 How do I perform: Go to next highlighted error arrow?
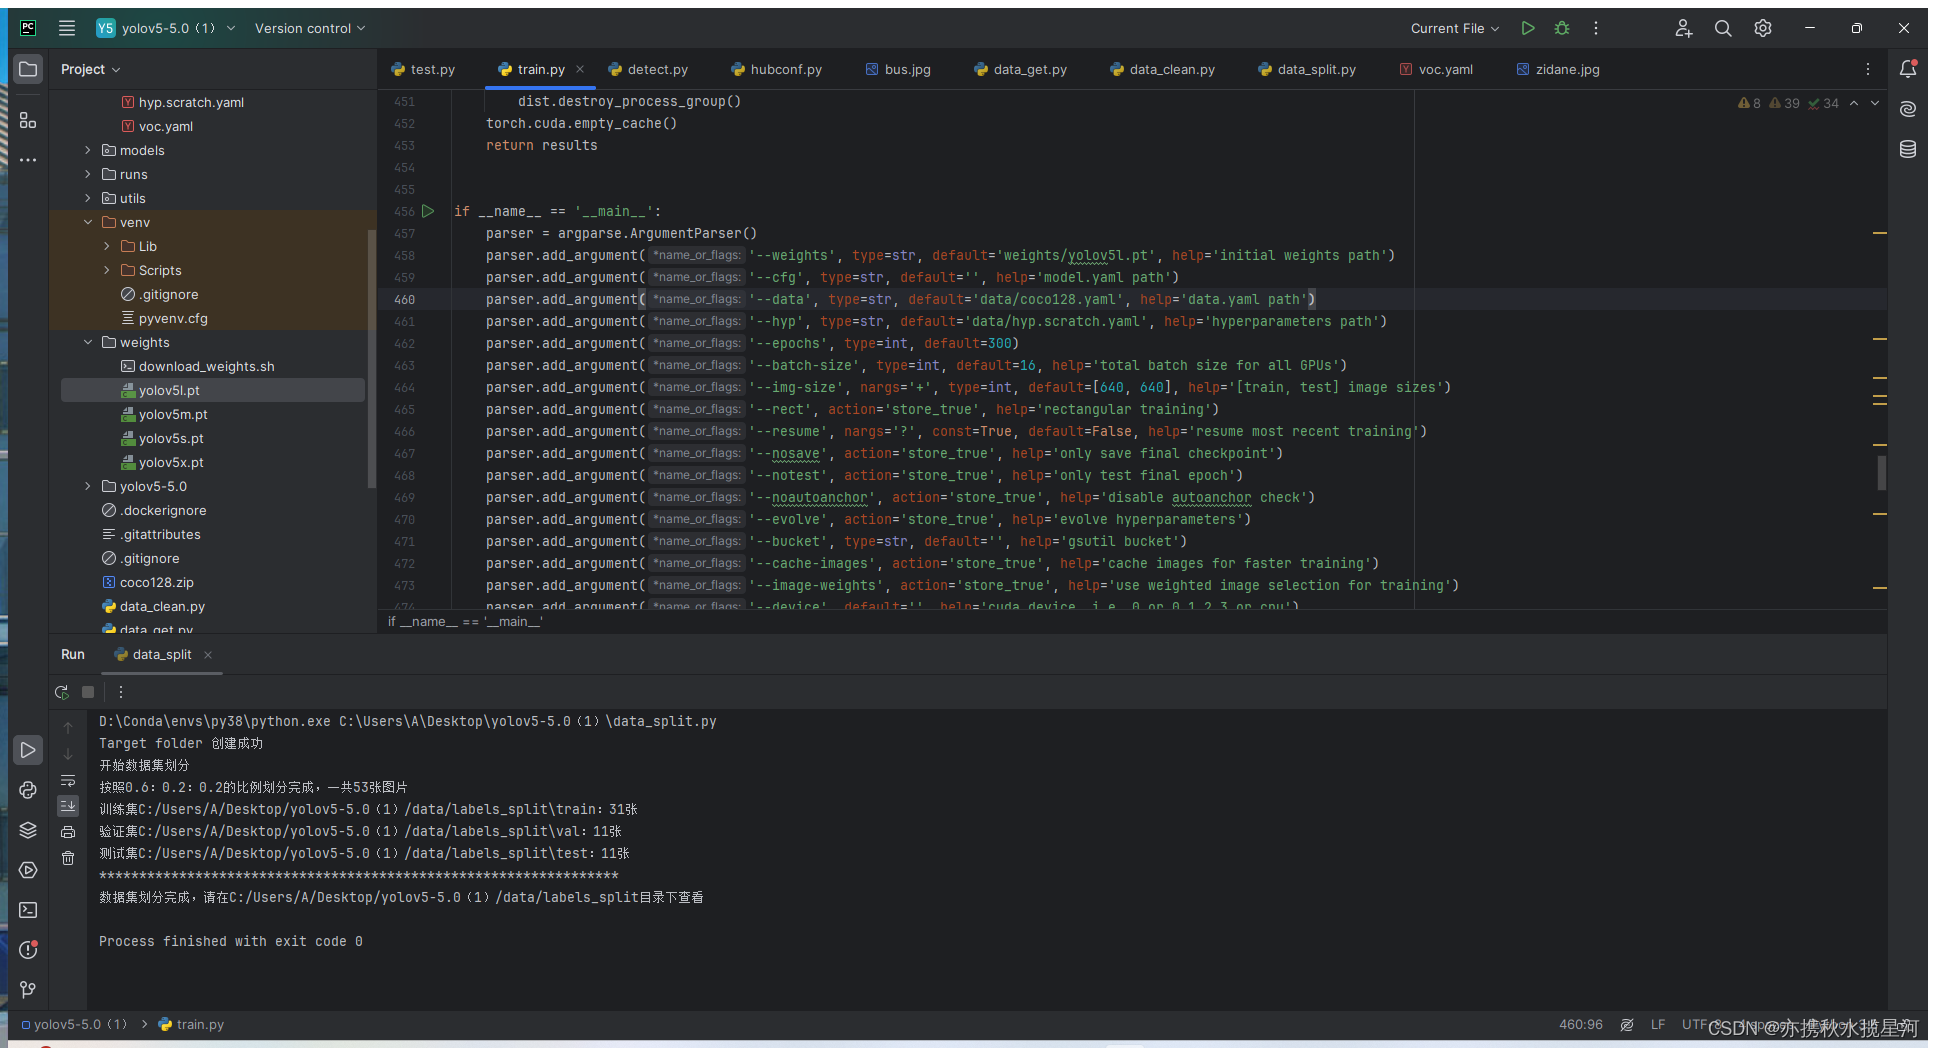point(1875,103)
